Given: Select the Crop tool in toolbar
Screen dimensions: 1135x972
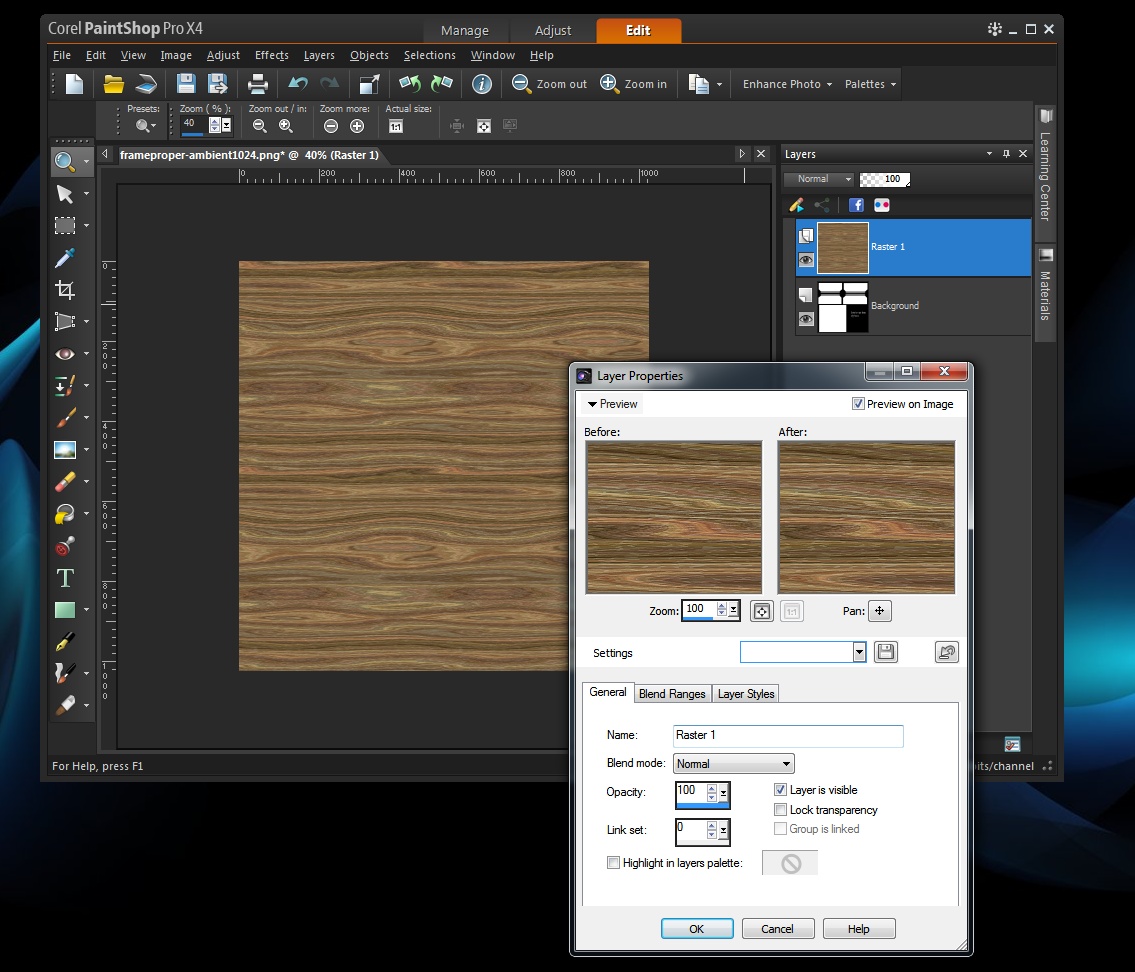Looking at the screenshot, I should [65, 290].
